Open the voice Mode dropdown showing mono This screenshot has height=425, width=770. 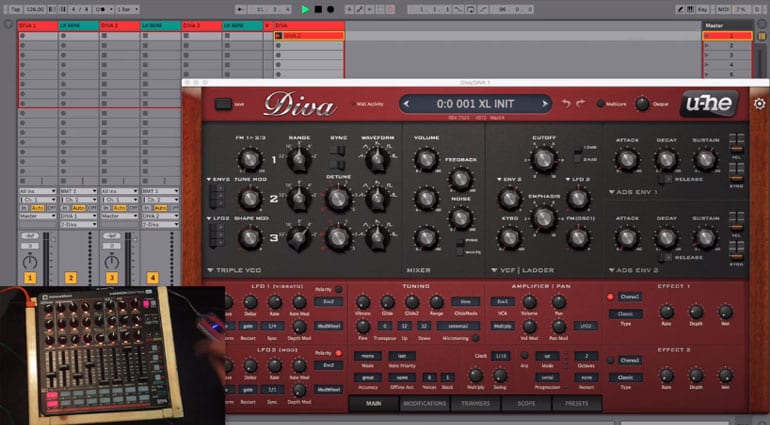coord(368,356)
